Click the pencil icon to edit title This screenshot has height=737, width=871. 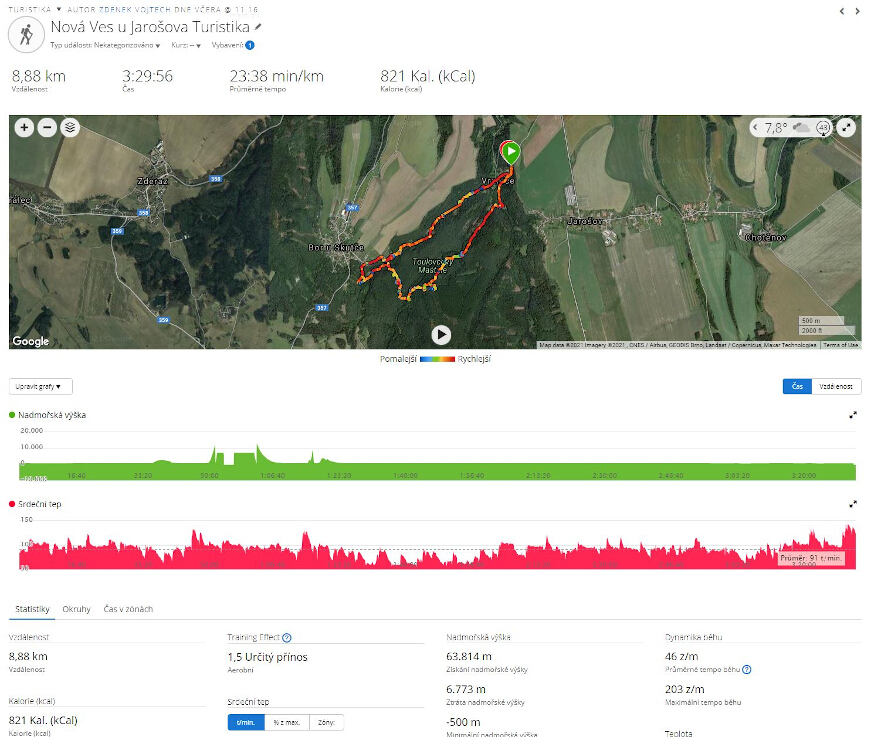point(258,27)
